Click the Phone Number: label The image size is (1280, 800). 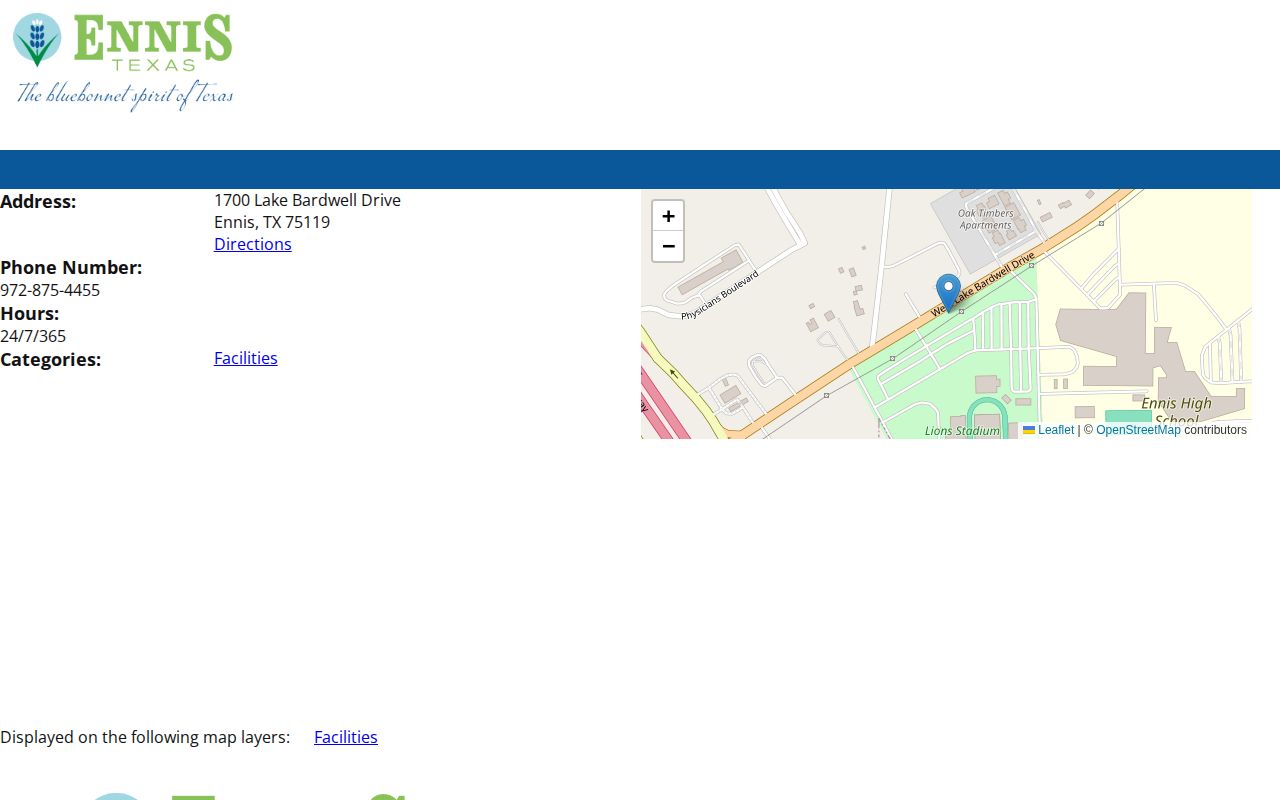tap(71, 267)
